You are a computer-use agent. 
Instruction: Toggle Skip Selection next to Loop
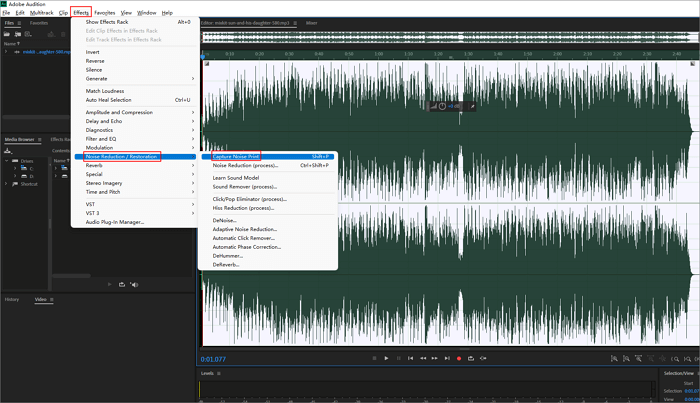pos(483,358)
